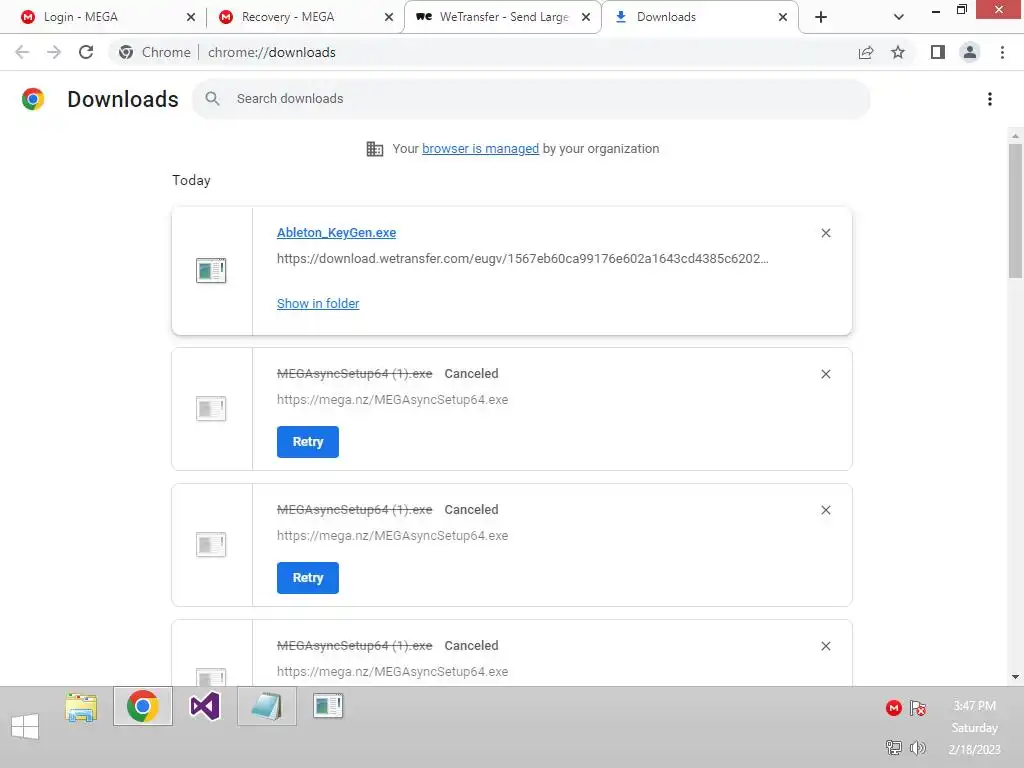The image size is (1024, 768).
Task: Open the profile avatar menu
Action: pyautogui.click(x=970, y=52)
